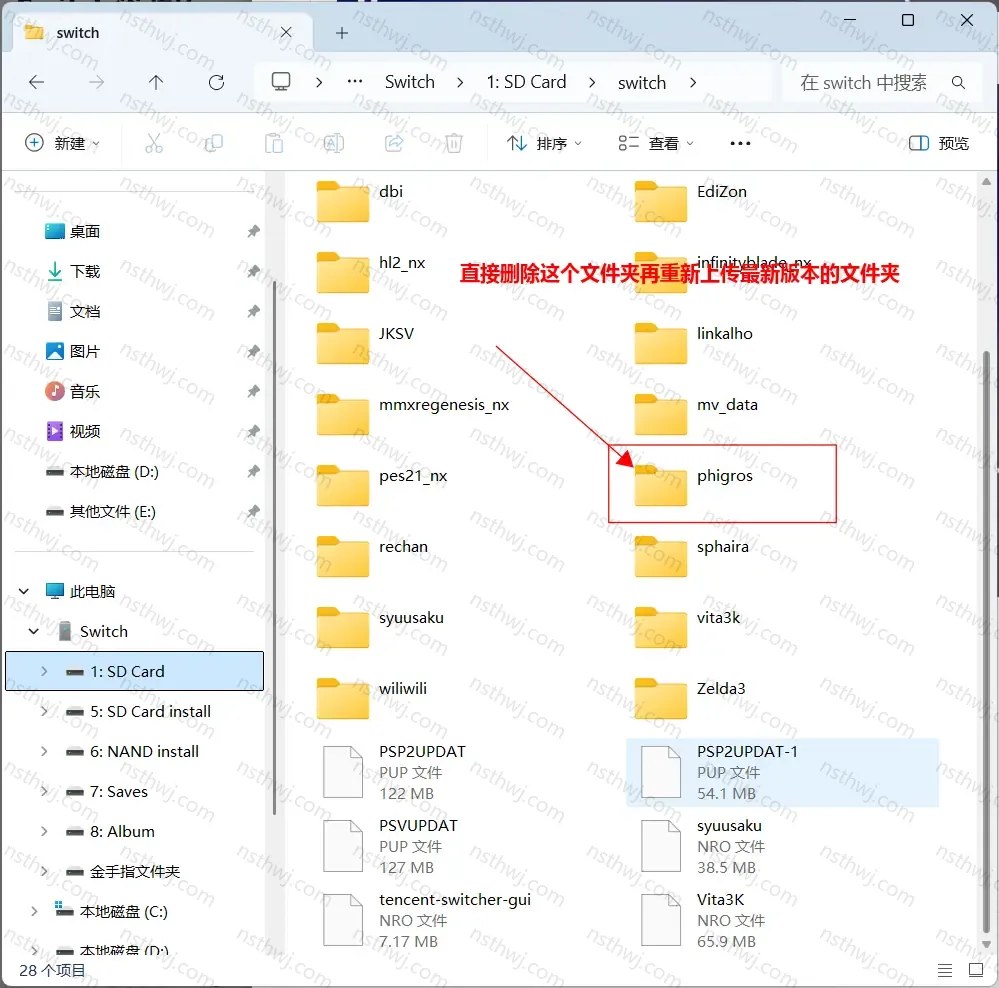Add a new tab with plus button
Screen dimensions: 999x988
(342, 32)
